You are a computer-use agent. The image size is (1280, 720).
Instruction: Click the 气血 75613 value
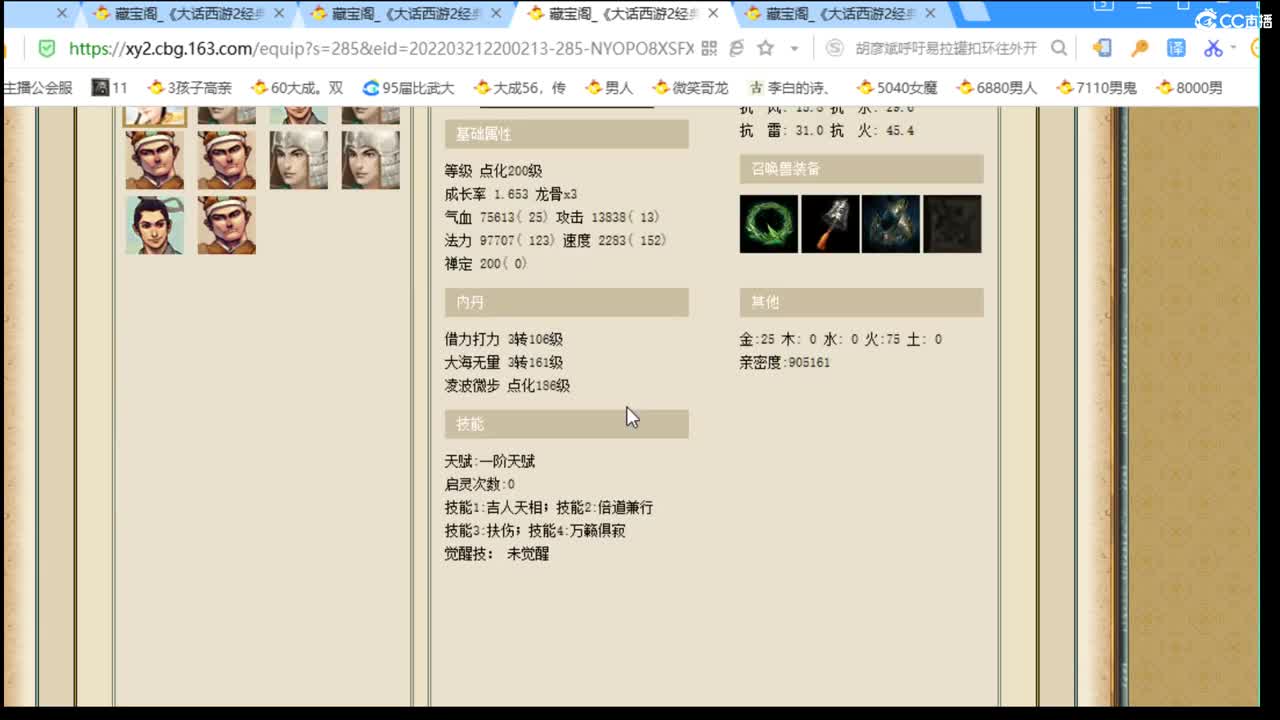click(498, 217)
